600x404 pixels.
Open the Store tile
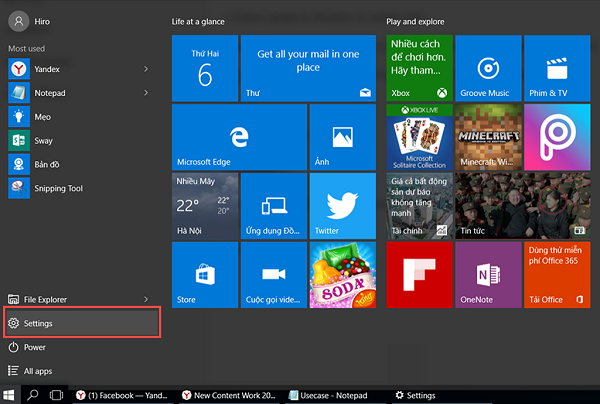[x=205, y=274]
